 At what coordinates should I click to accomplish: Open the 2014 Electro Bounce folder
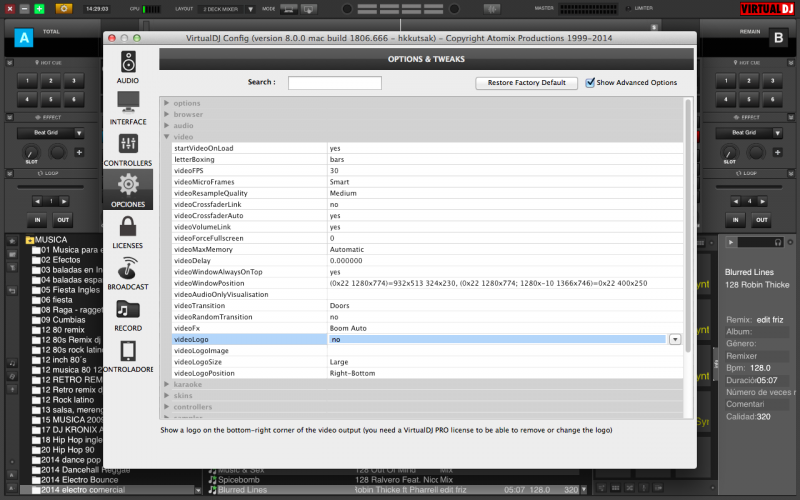(x=75, y=480)
